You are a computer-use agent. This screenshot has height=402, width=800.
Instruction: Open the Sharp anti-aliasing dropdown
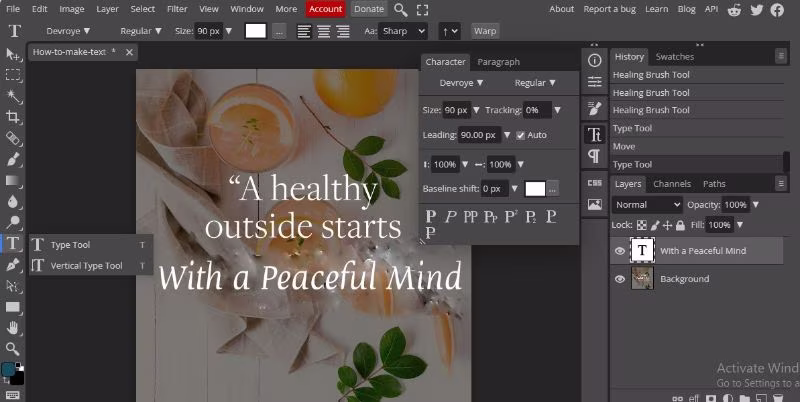(x=403, y=31)
